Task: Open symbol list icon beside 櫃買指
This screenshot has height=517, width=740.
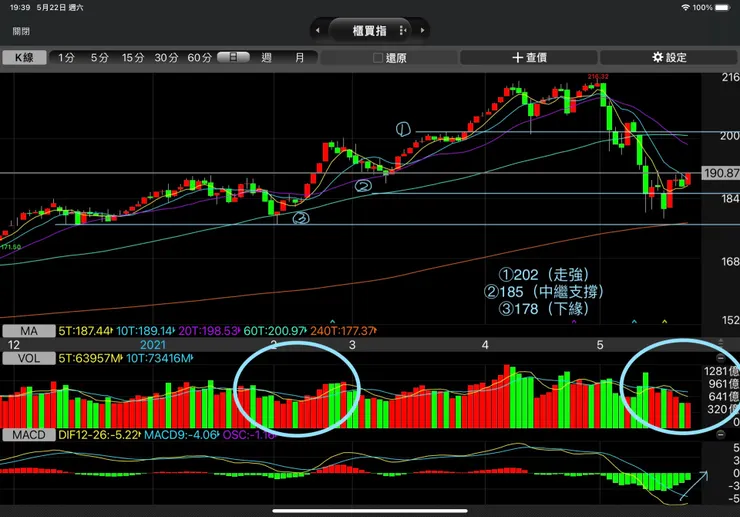Action: [402, 30]
